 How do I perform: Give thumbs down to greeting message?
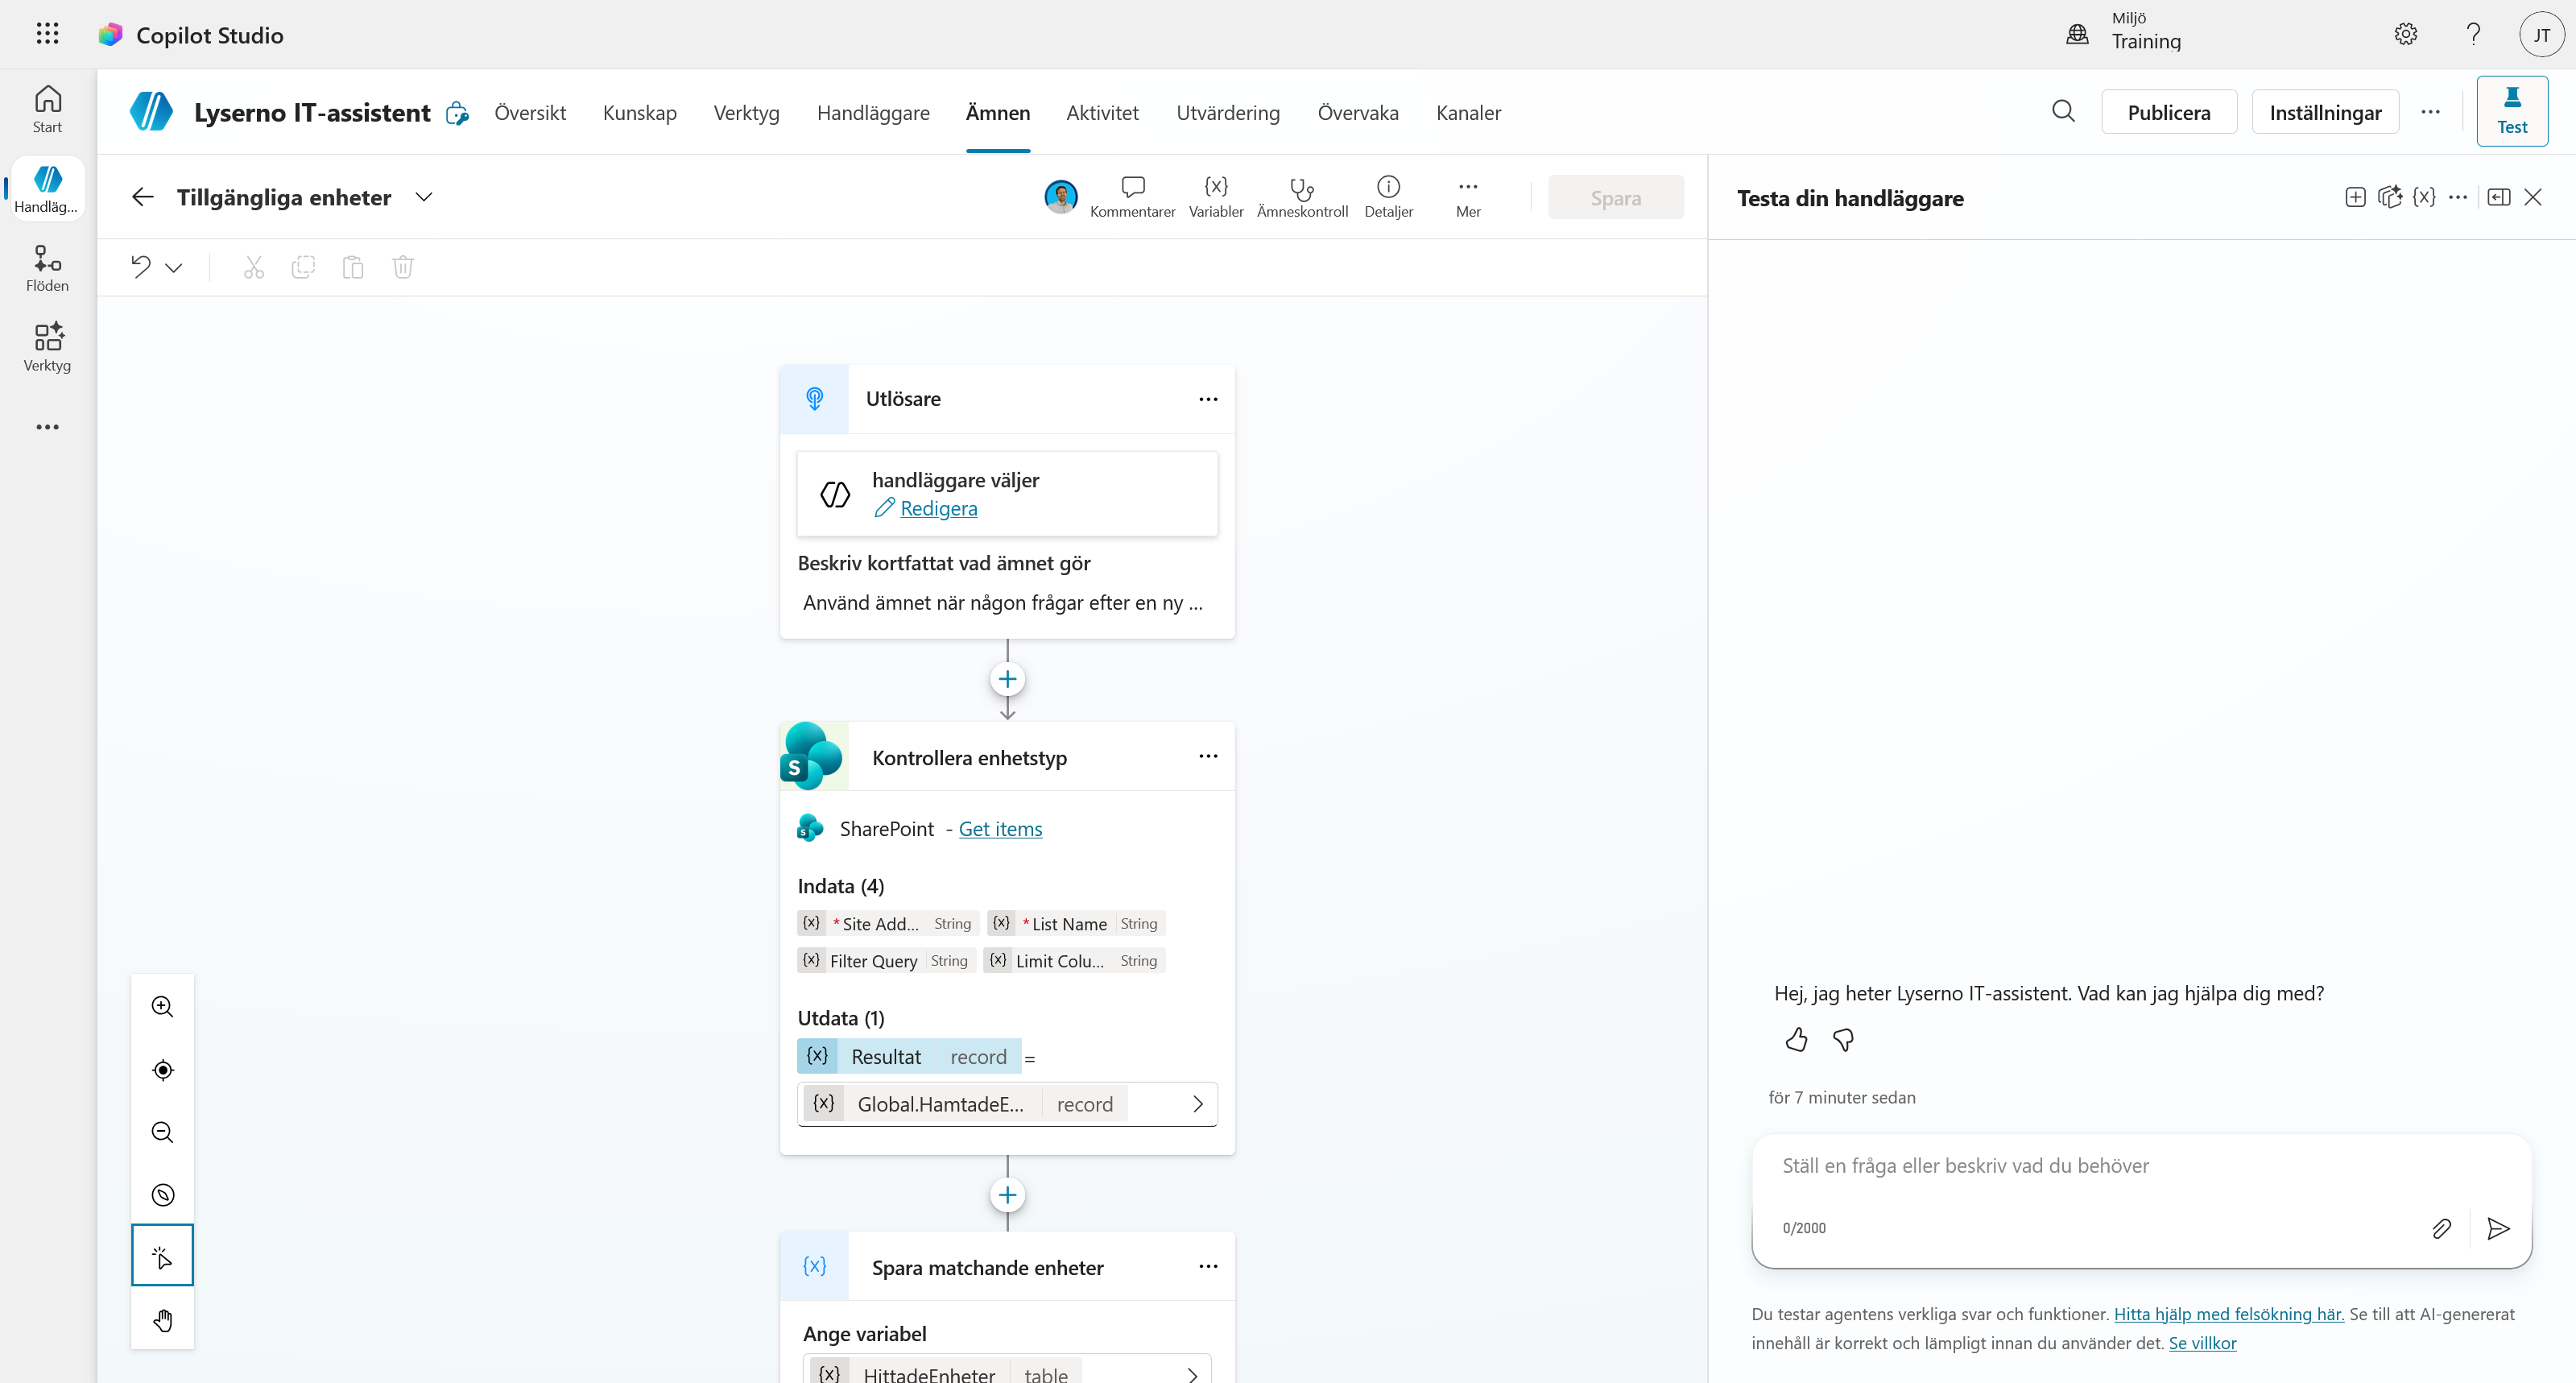[x=1843, y=1040]
